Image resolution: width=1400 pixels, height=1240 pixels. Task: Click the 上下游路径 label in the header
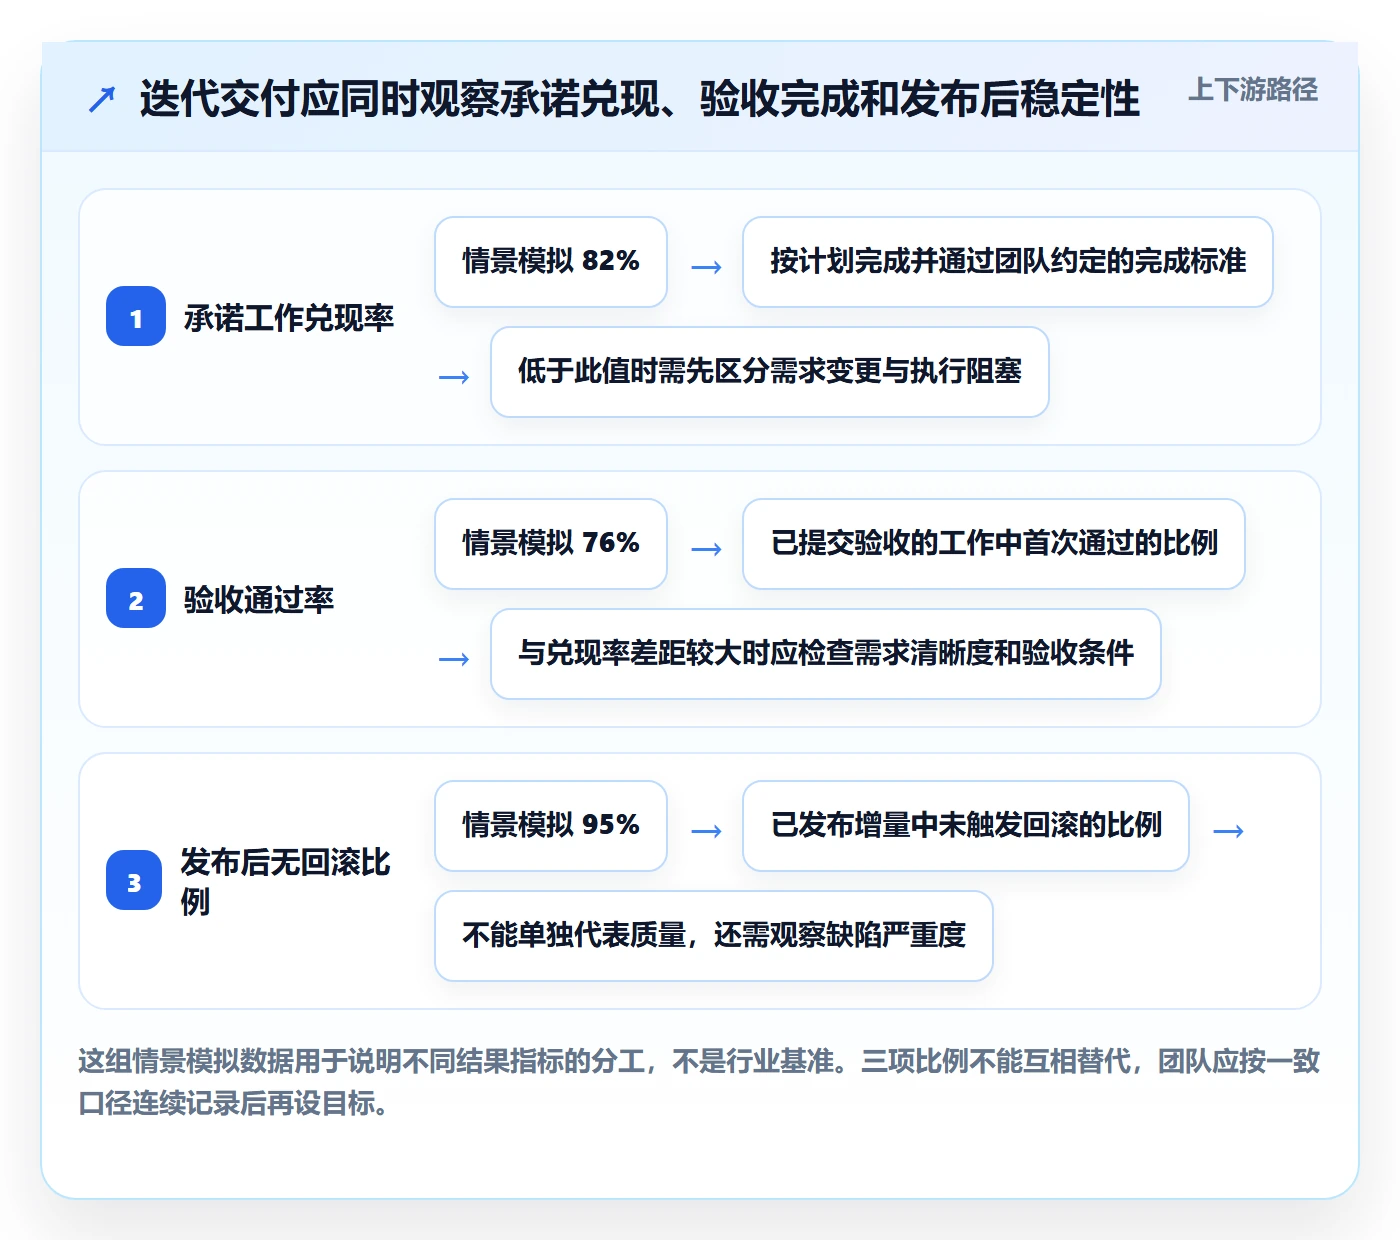(x=1253, y=90)
